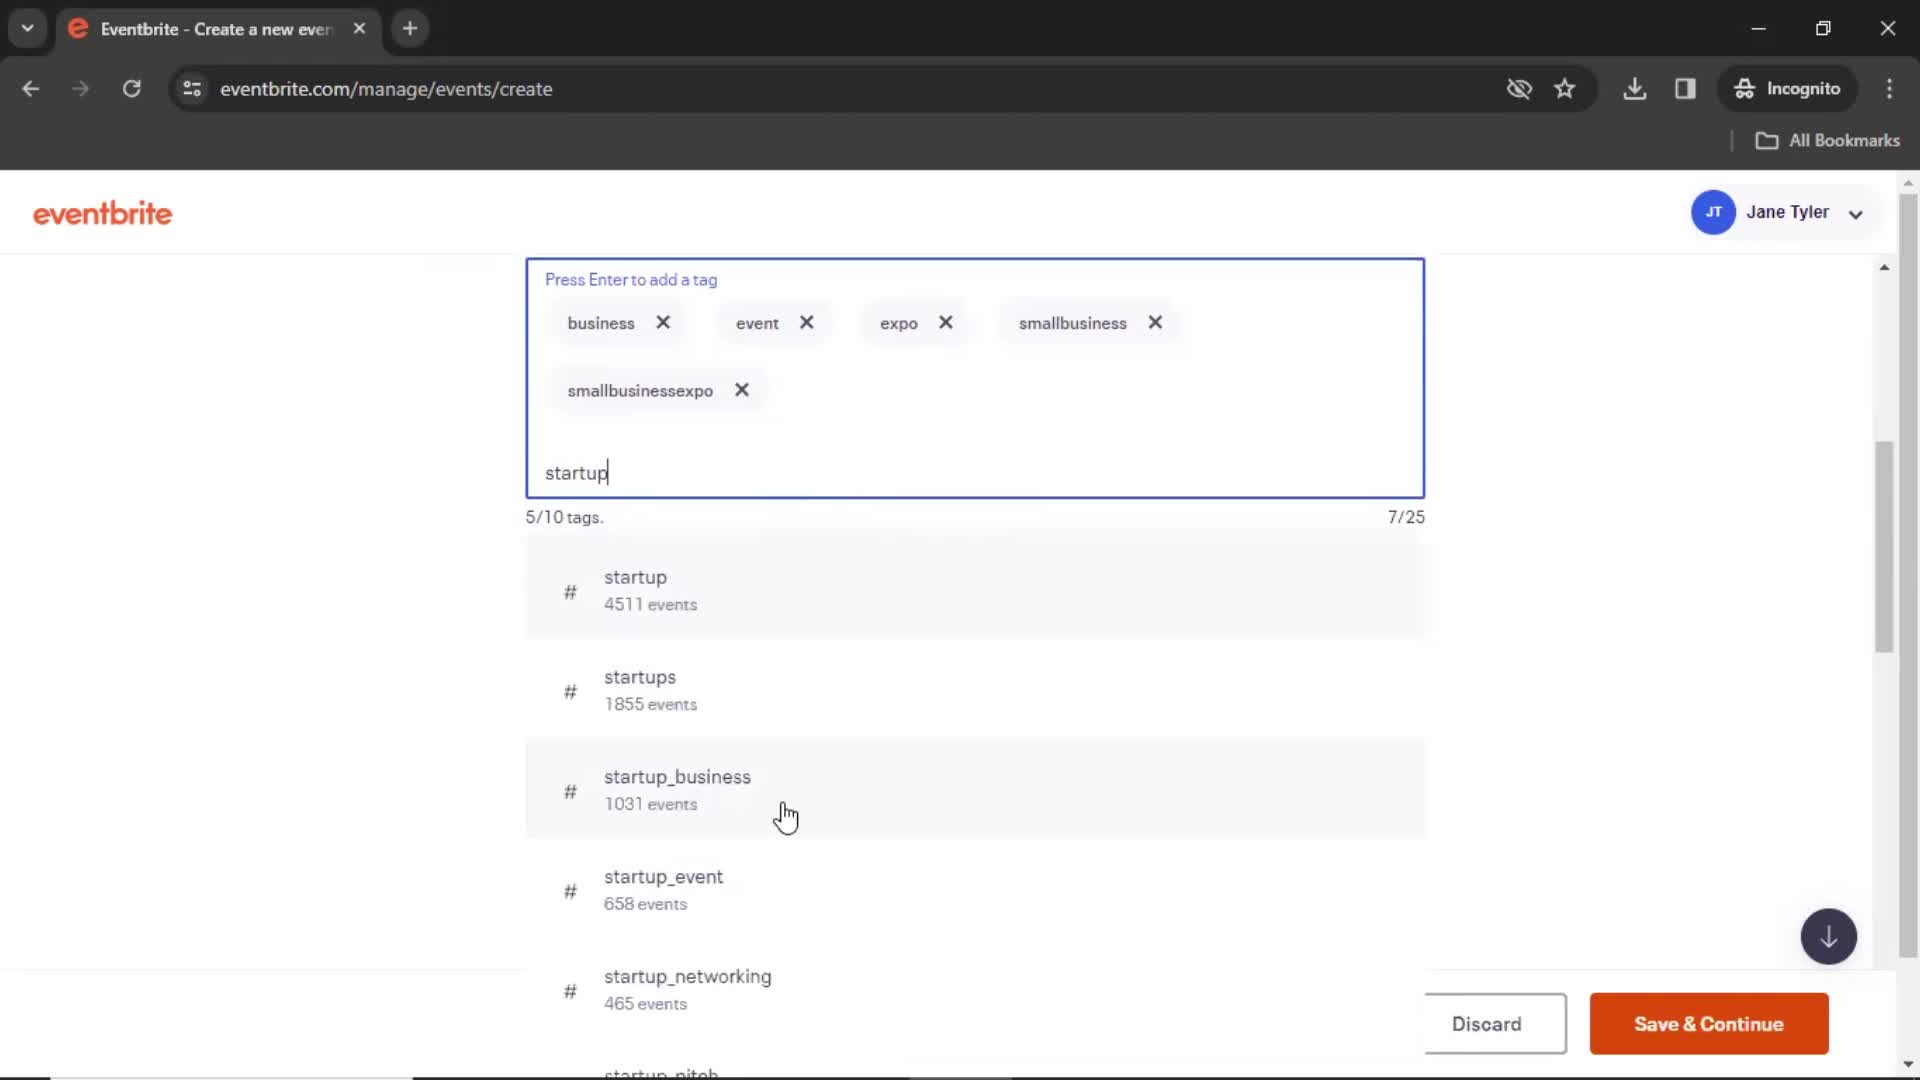Focus the tag text input field
The image size is (1920, 1080).
(x=975, y=473)
